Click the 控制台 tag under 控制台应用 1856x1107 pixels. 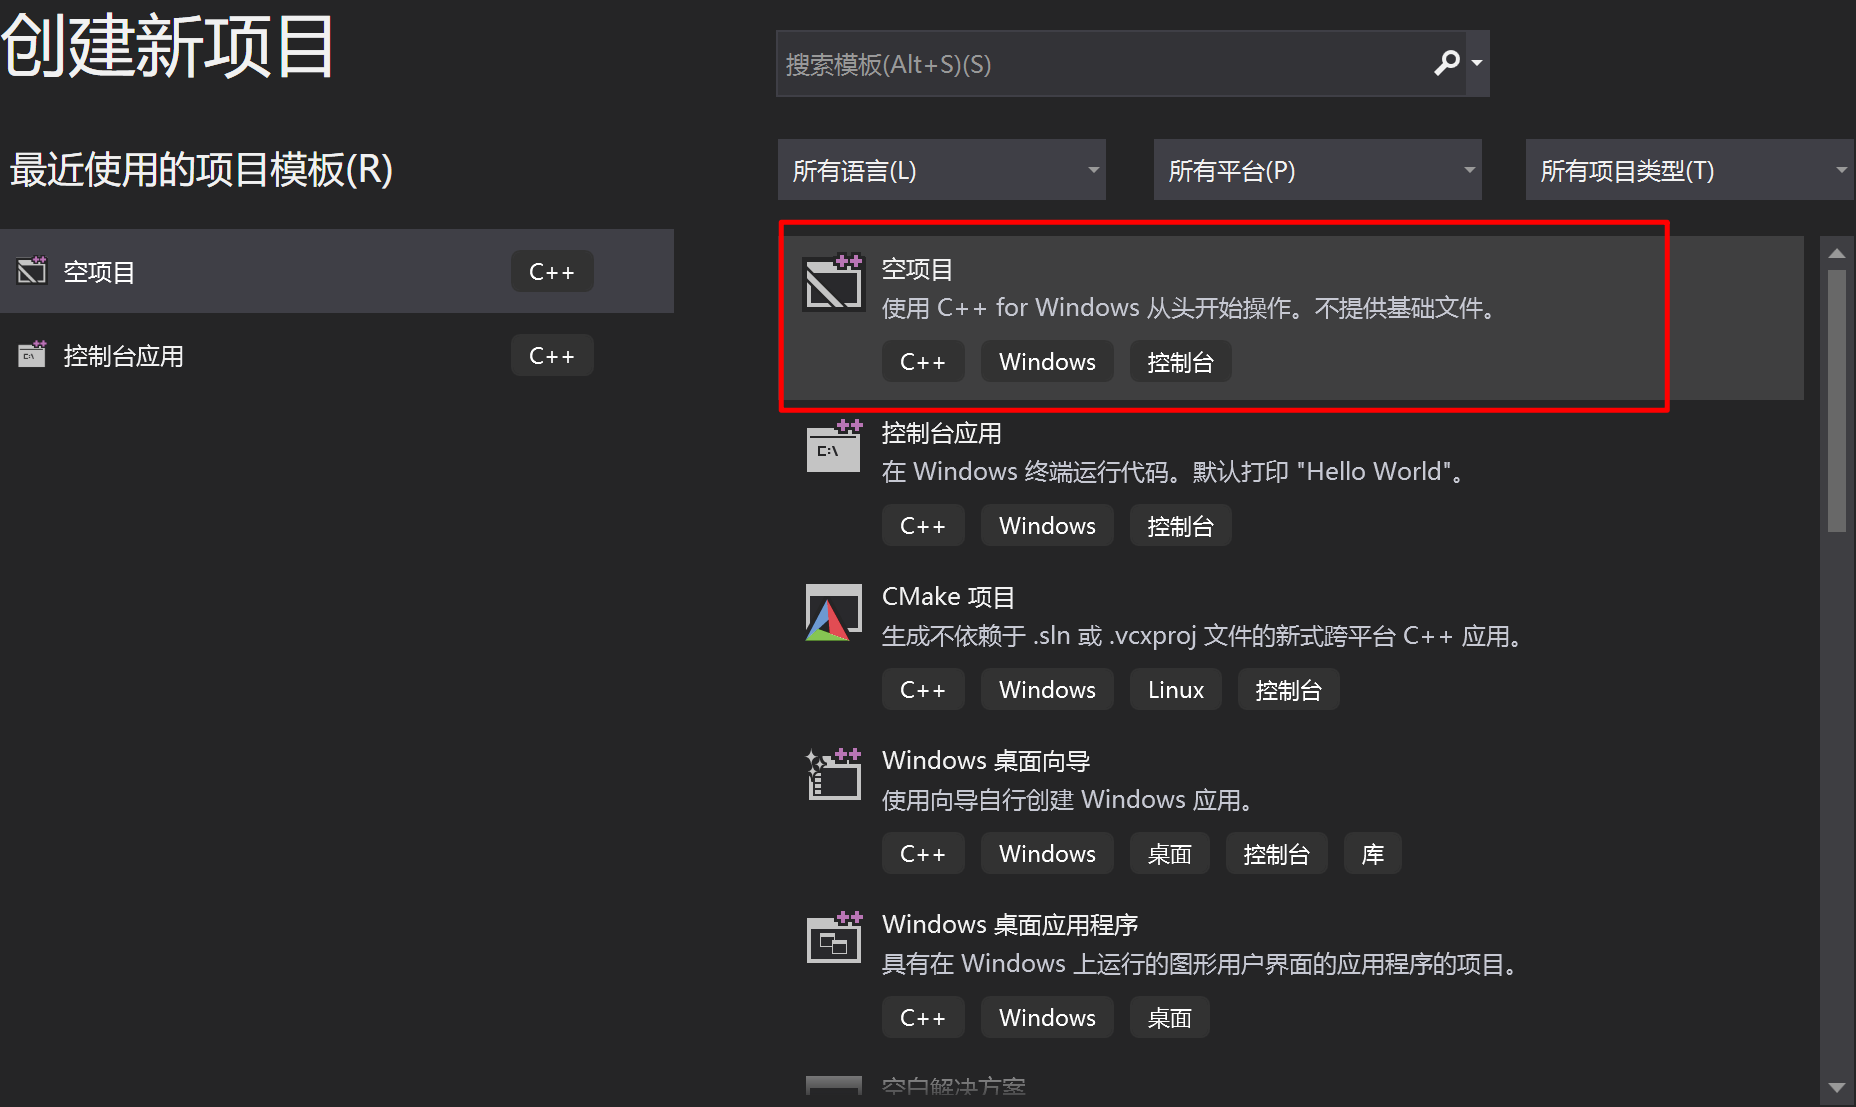[x=1180, y=525]
